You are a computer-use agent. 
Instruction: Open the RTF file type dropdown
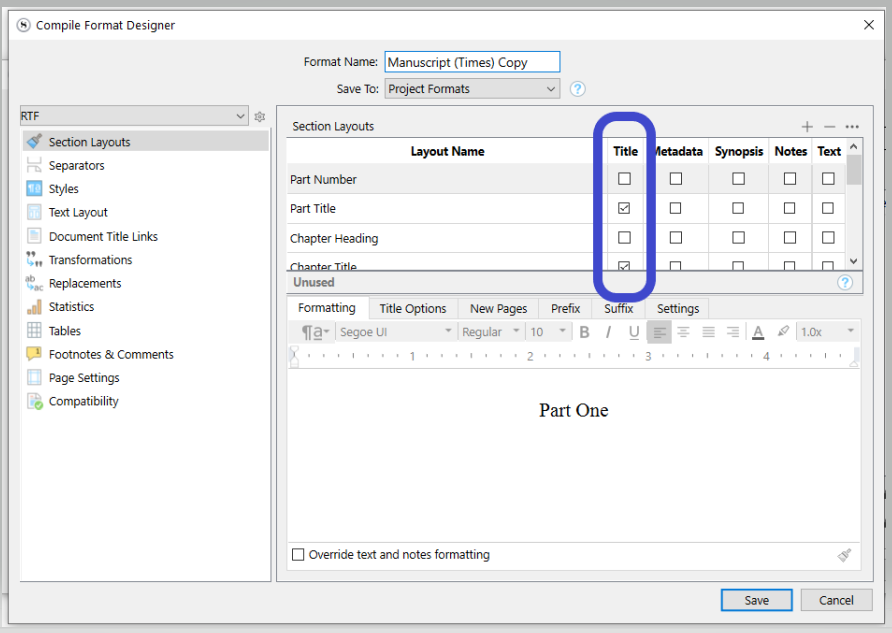point(134,116)
